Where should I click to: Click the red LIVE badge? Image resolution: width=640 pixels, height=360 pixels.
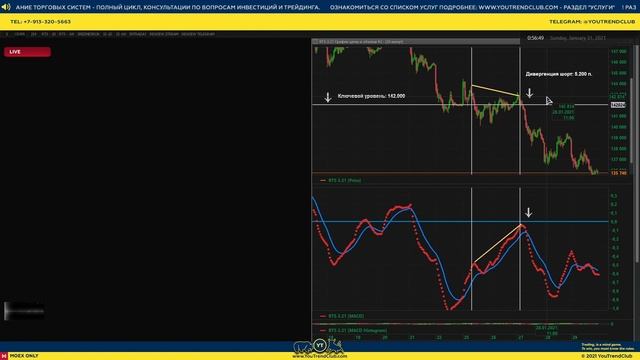pos(27,52)
